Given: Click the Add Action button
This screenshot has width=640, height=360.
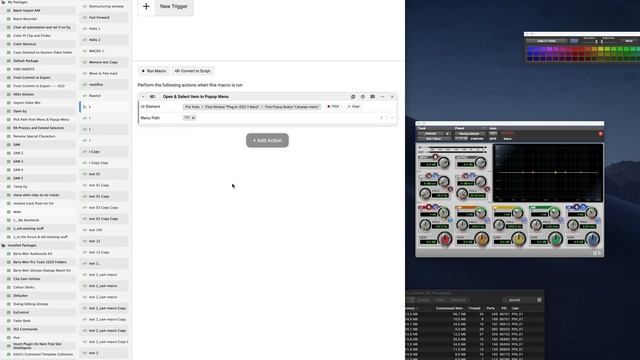Looking at the screenshot, I should [x=267, y=140].
